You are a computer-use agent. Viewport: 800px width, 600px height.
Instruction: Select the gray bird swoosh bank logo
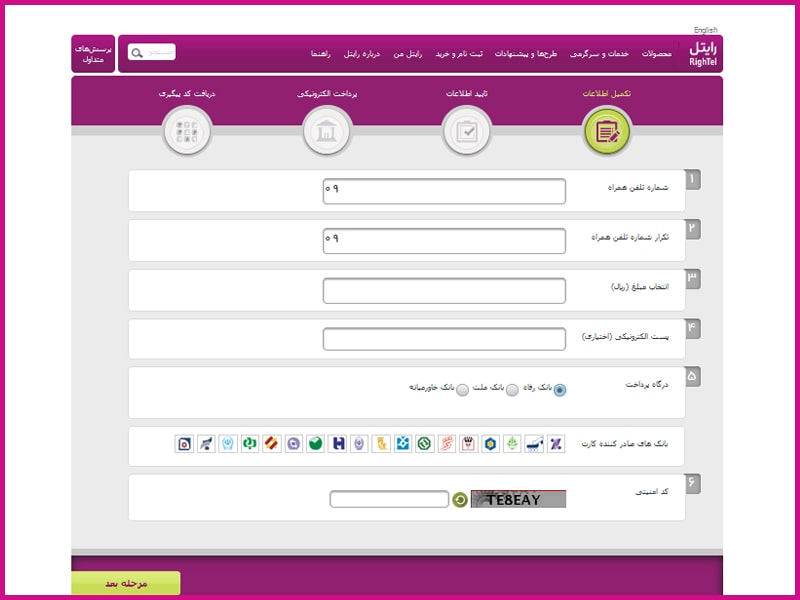point(206,443)
